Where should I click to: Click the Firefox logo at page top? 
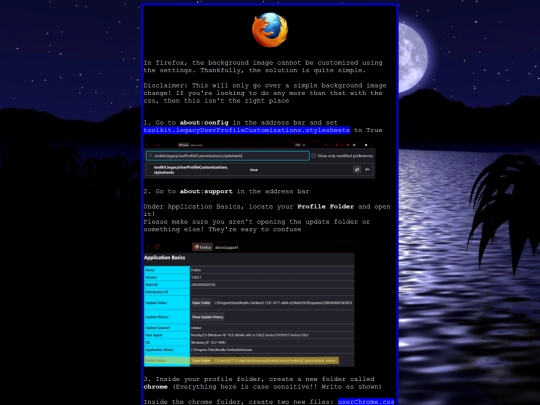pyautogui.click(x=270, y=30)
